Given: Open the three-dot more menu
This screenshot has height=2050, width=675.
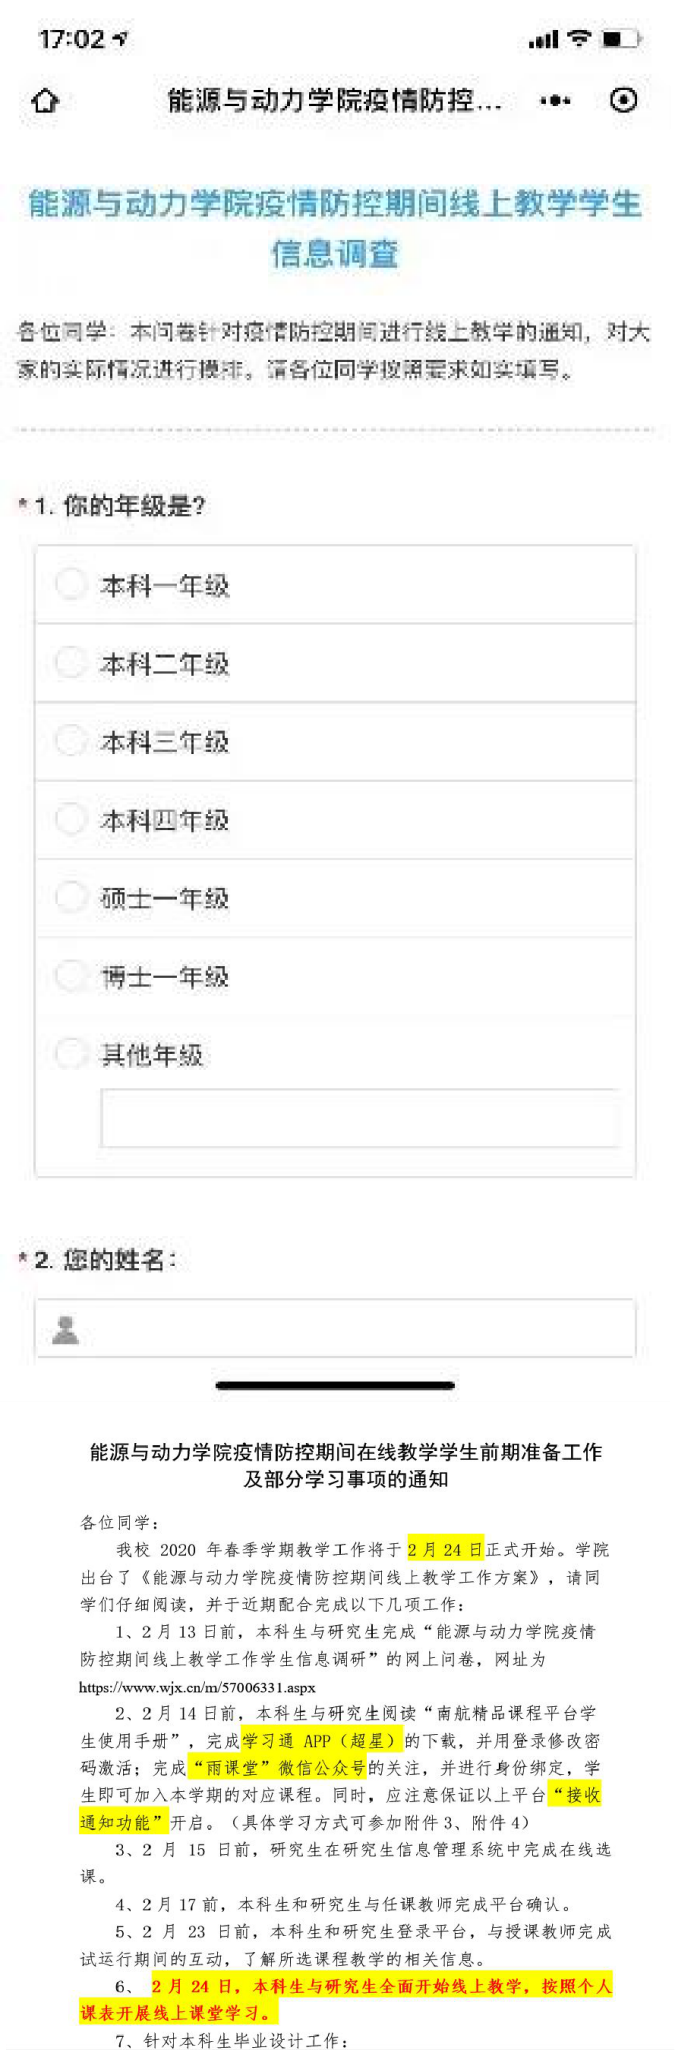Looking at the screenshot, I should coord(555,100).
